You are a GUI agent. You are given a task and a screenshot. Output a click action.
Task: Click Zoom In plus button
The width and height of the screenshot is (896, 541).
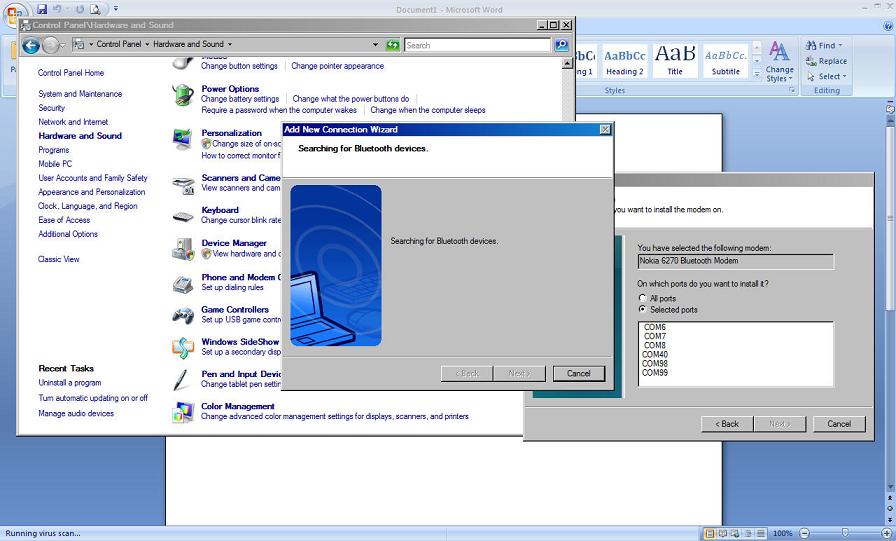coord(886,534)
